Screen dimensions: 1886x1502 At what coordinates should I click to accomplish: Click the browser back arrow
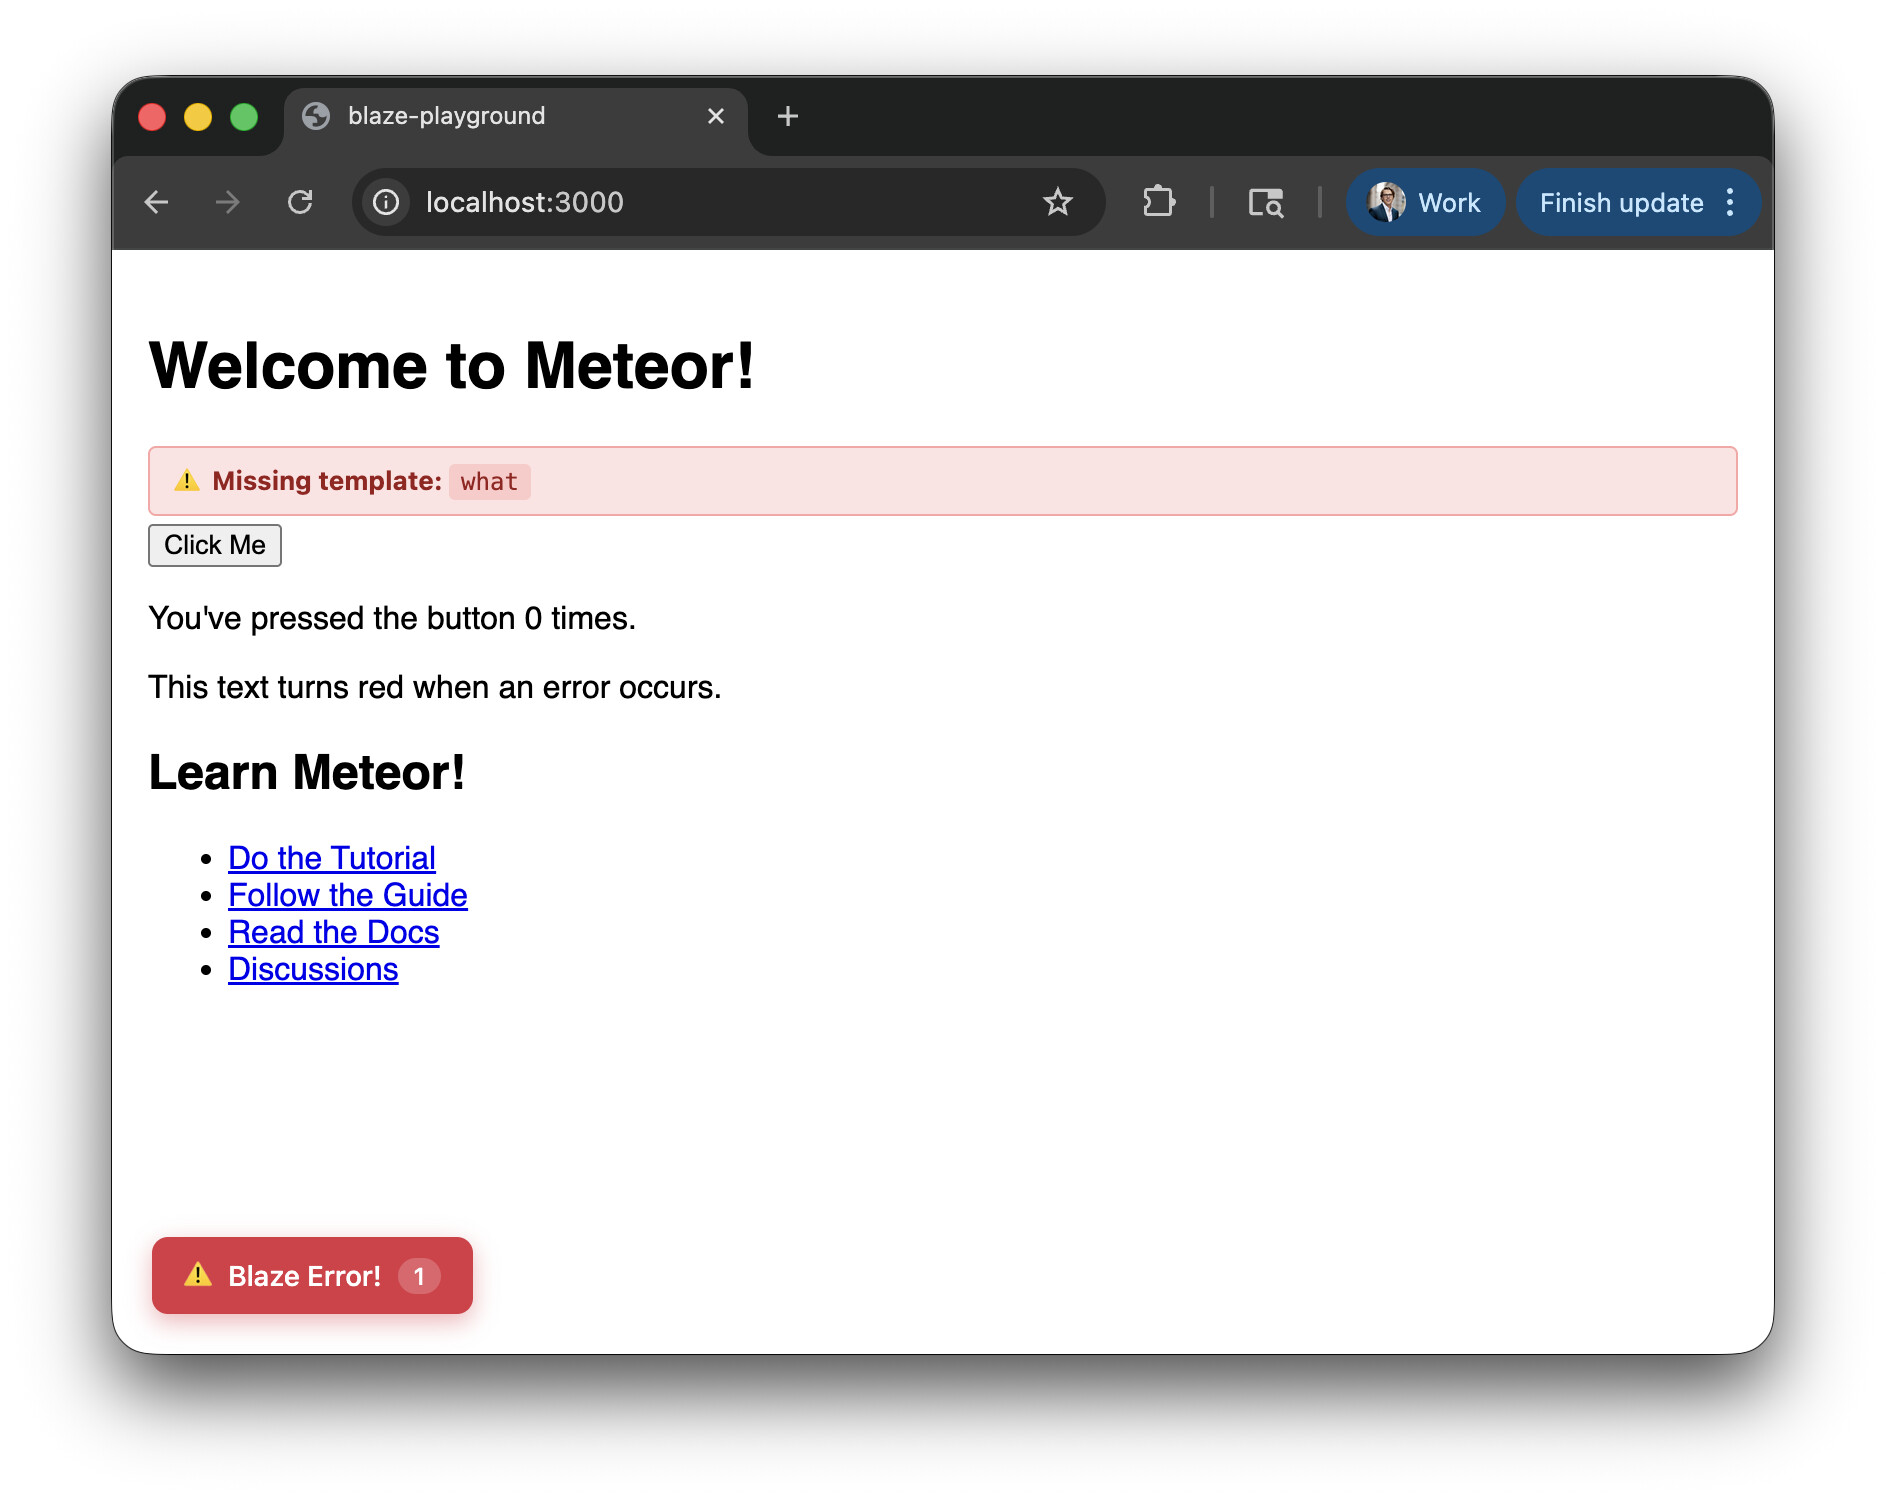click(x=157, y=203)
